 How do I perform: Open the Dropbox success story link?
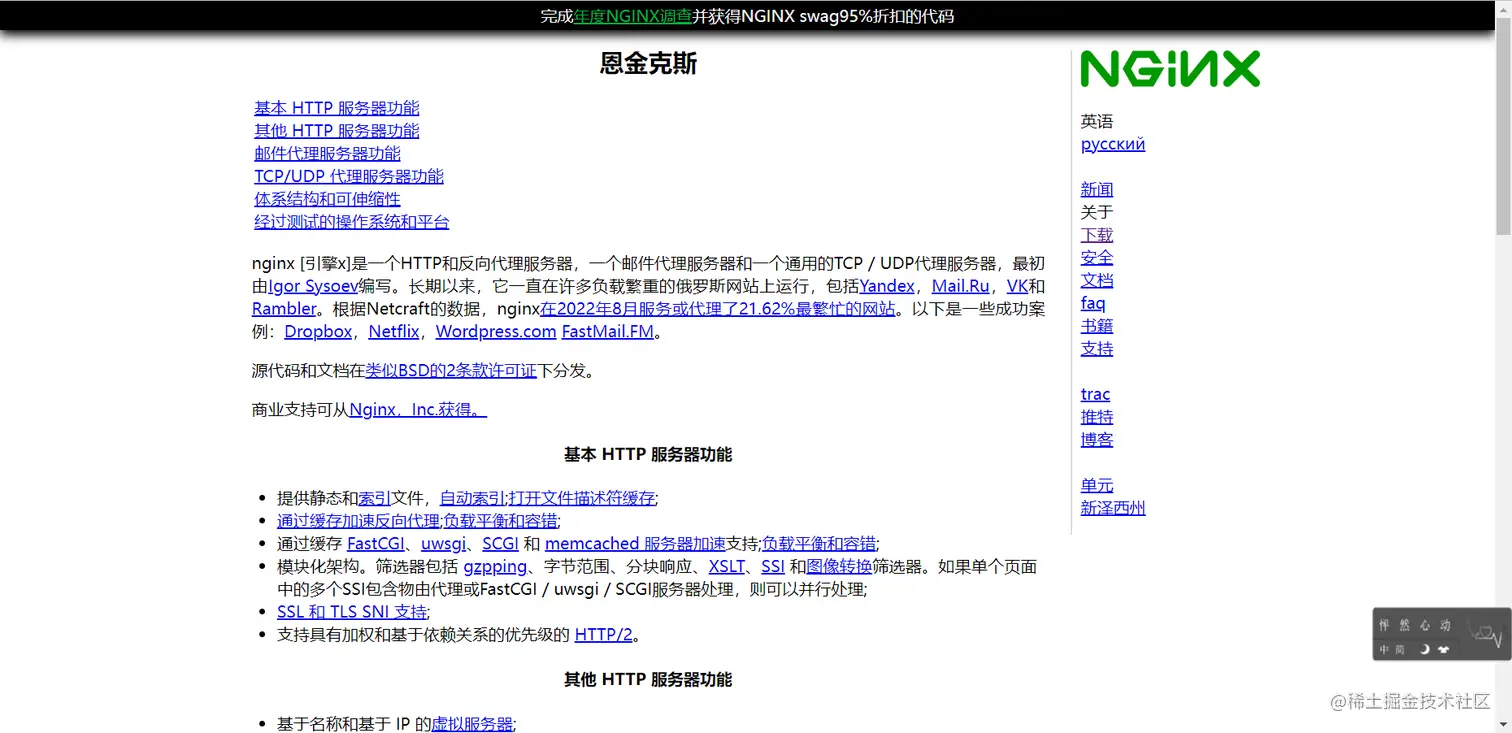click(x=318, y=332)
